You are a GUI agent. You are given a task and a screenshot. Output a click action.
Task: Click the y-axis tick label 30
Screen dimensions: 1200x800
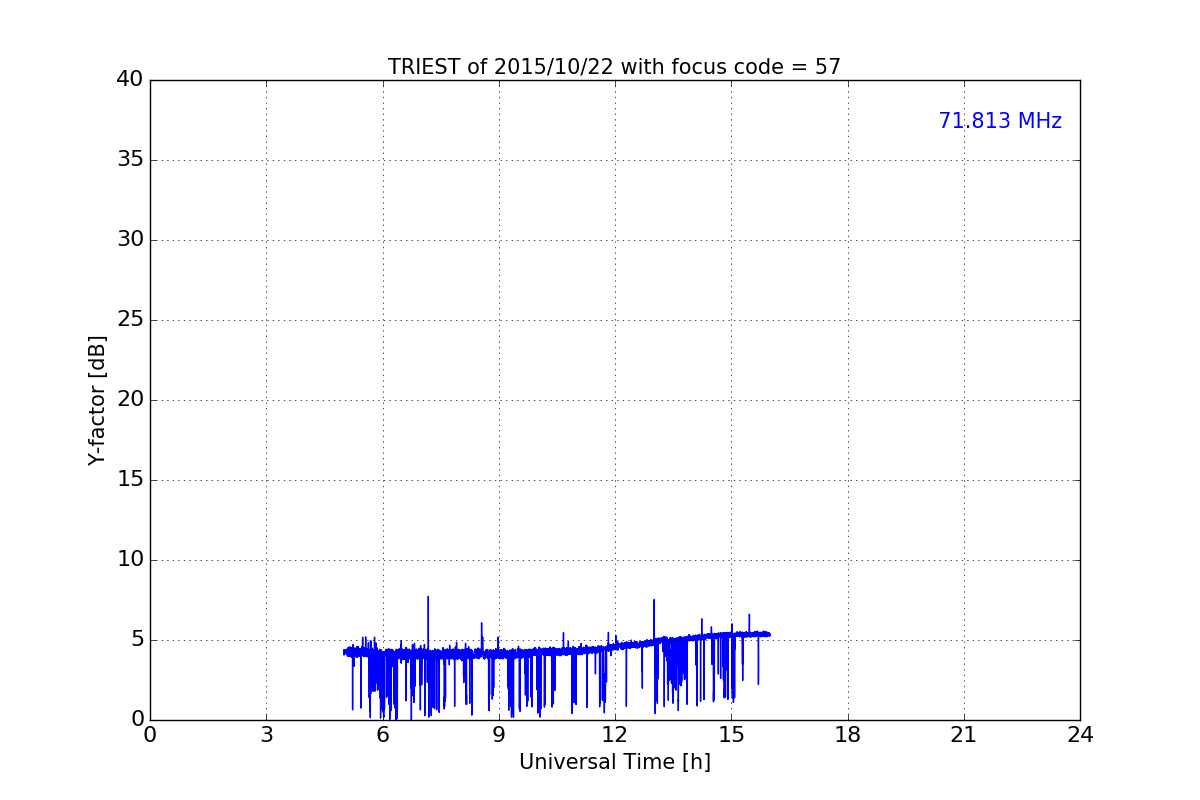click(x=130, y=240)
